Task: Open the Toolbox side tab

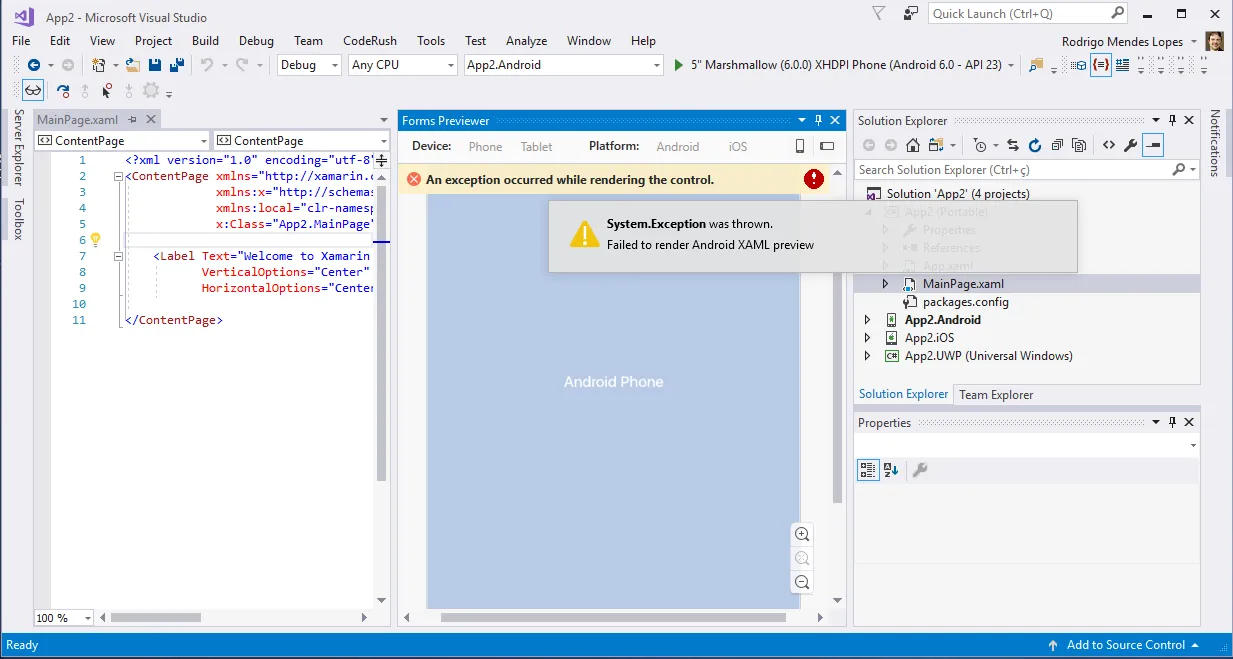Action: [18, 219]
